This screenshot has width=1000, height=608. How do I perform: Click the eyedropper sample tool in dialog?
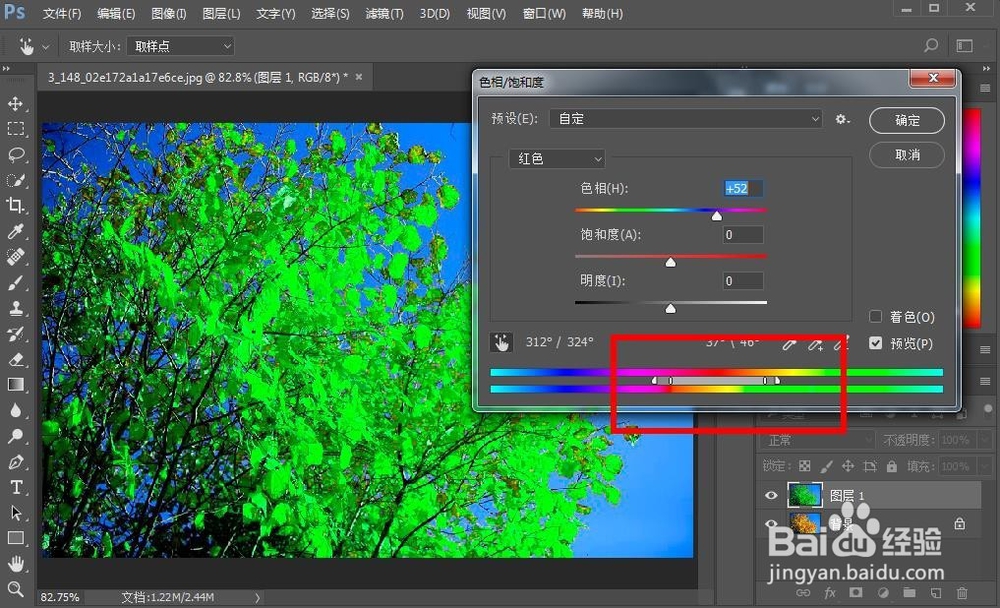coord(789,345)
